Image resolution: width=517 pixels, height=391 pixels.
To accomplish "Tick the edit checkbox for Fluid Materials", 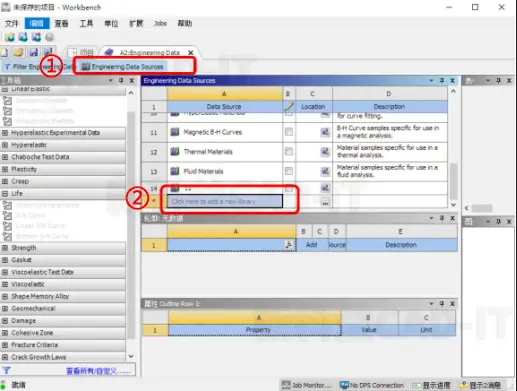I will click(x=289, y=171).
